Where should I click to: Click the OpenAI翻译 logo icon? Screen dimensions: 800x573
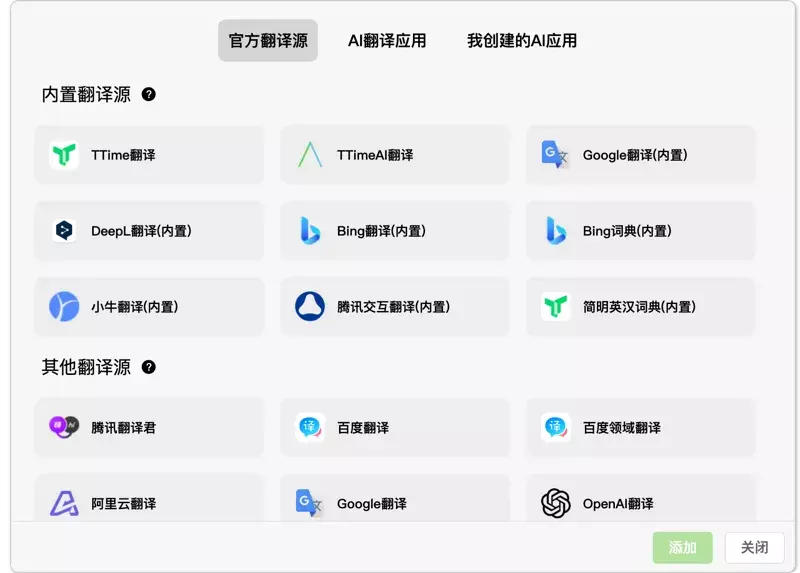556,503
